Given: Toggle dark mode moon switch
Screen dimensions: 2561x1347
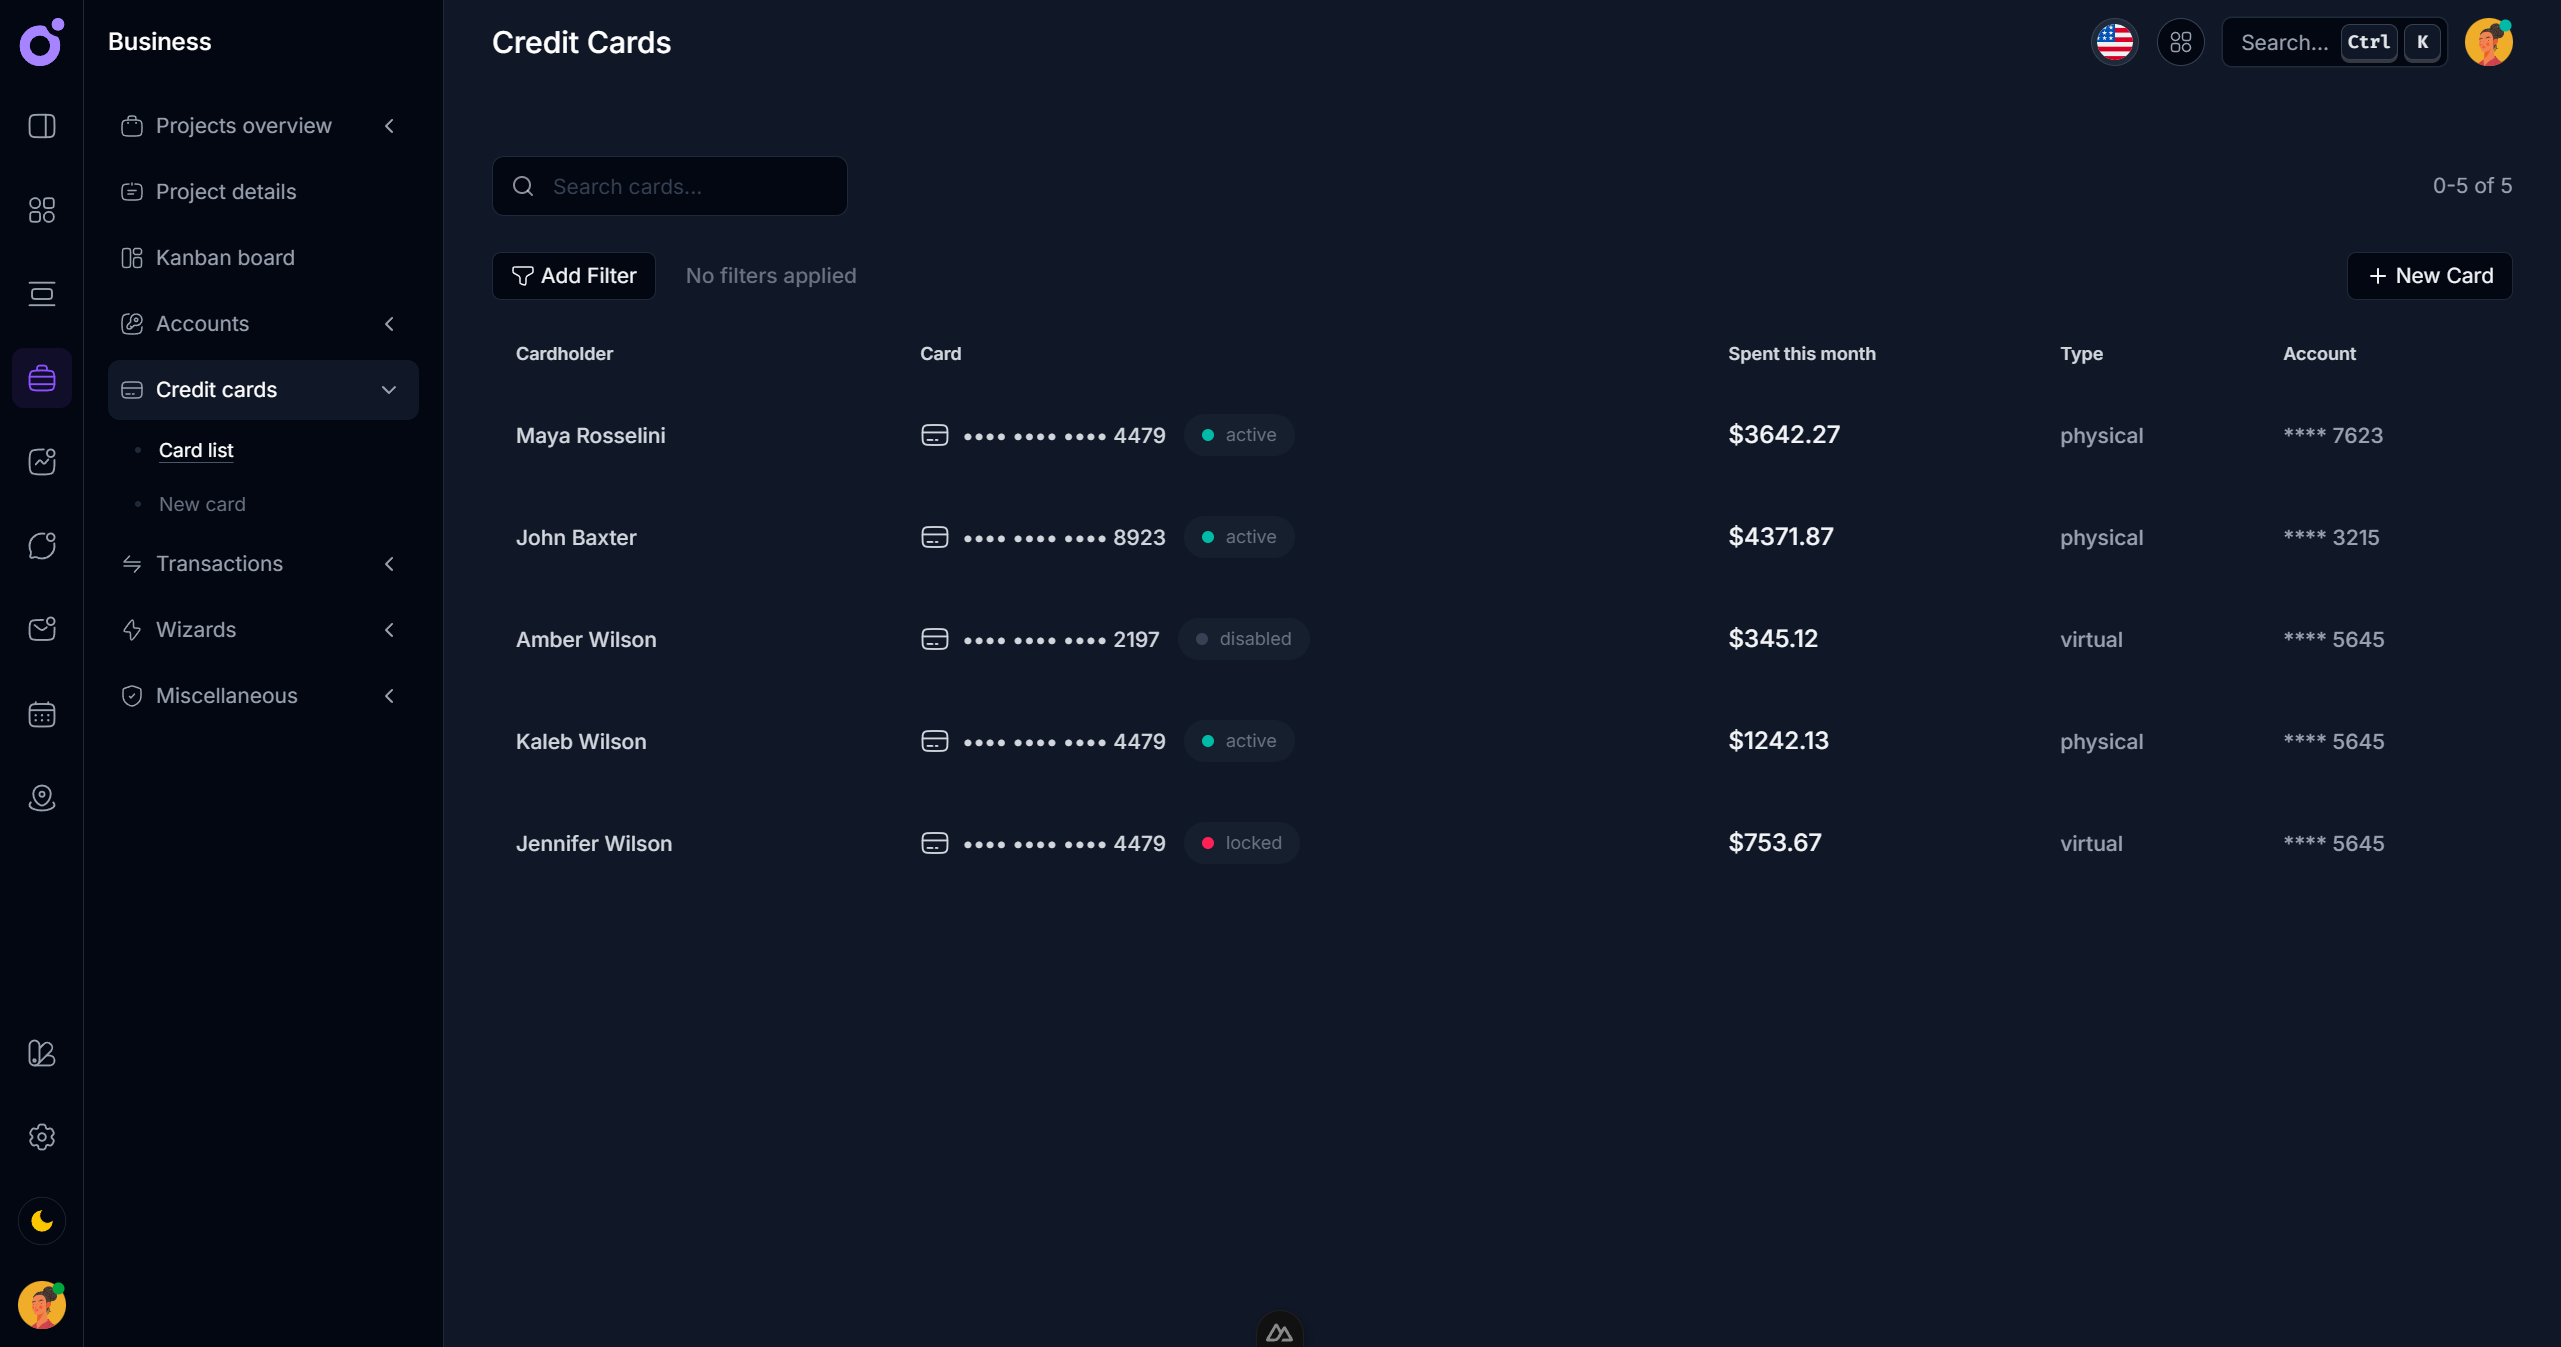Looking at the screenshot, I should [42, 1221].
